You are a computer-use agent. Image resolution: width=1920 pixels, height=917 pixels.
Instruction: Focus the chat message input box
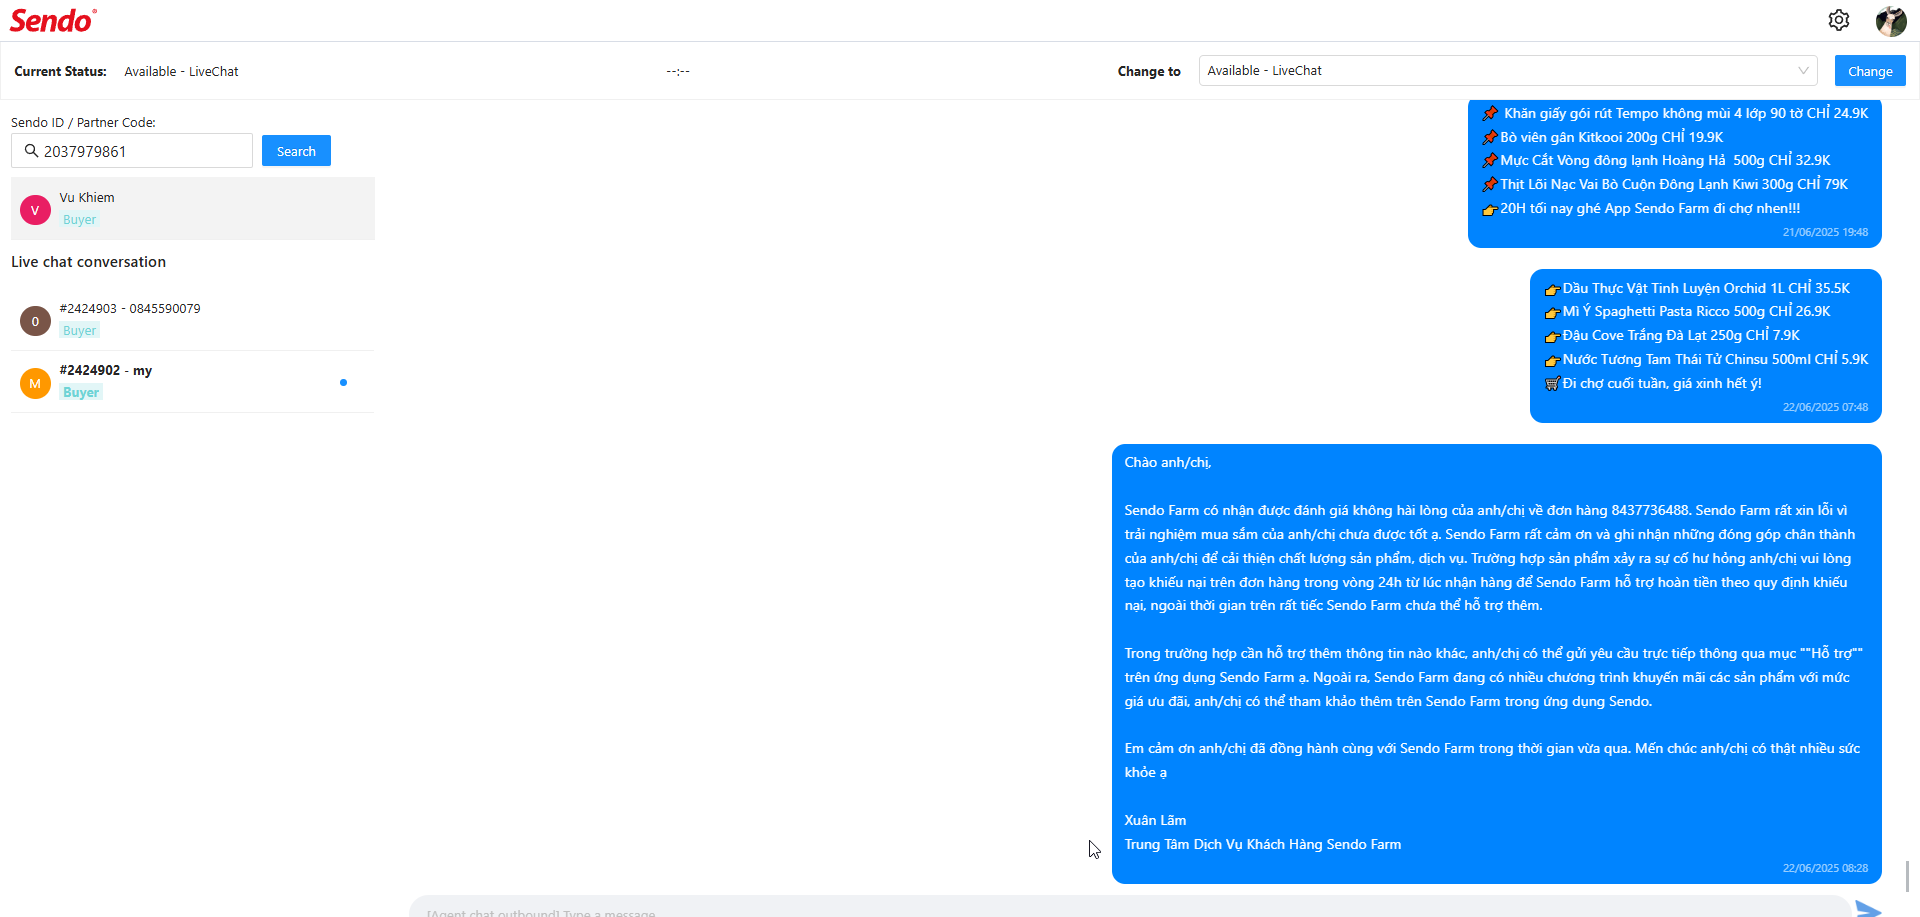click(x=1130, y=908)
